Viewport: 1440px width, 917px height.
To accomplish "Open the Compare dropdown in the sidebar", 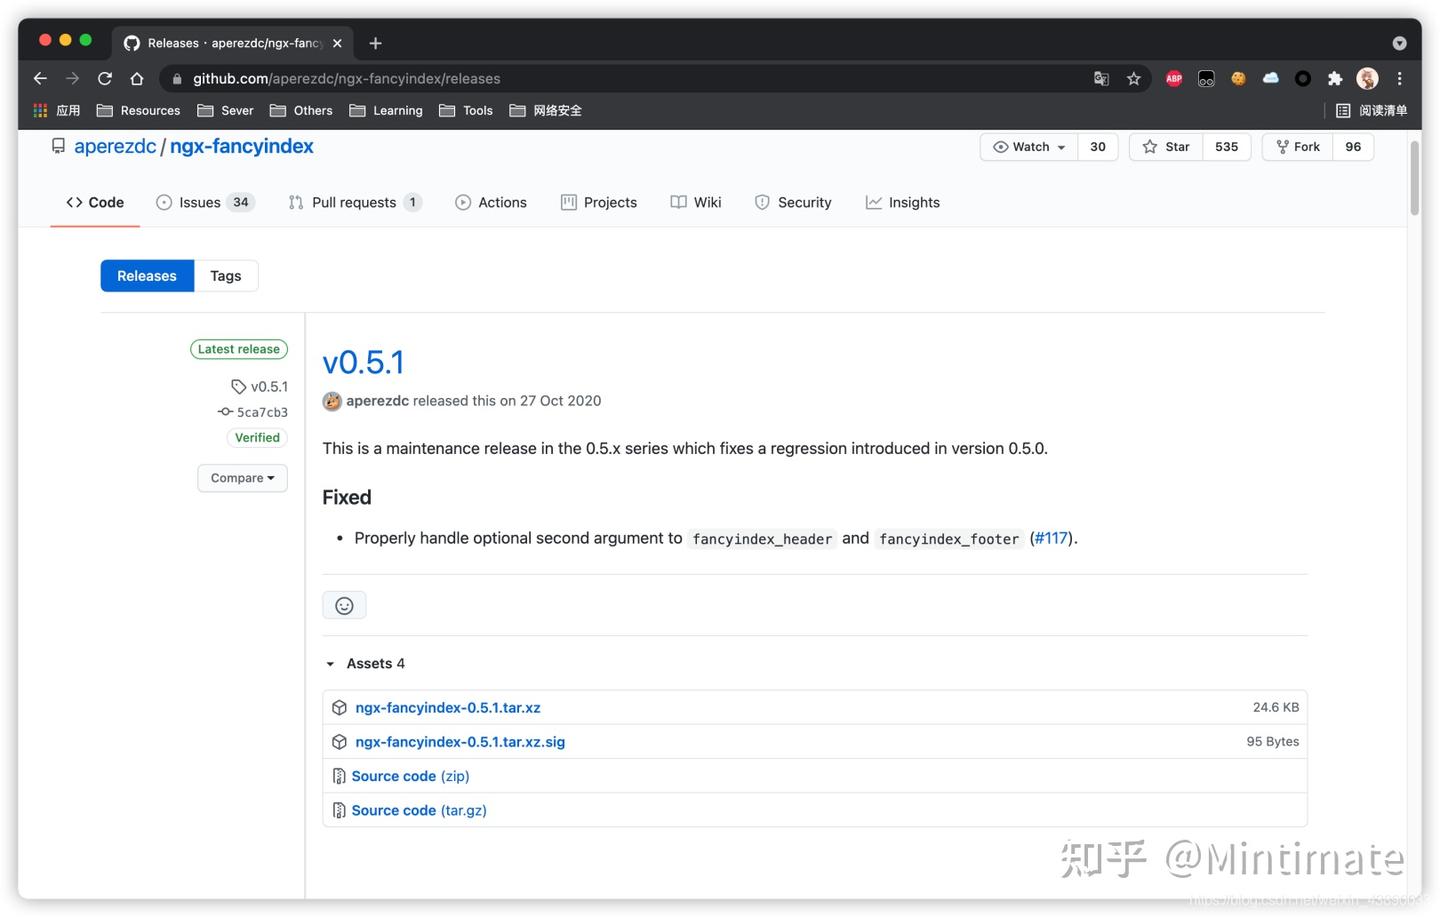I will point(242,478).
